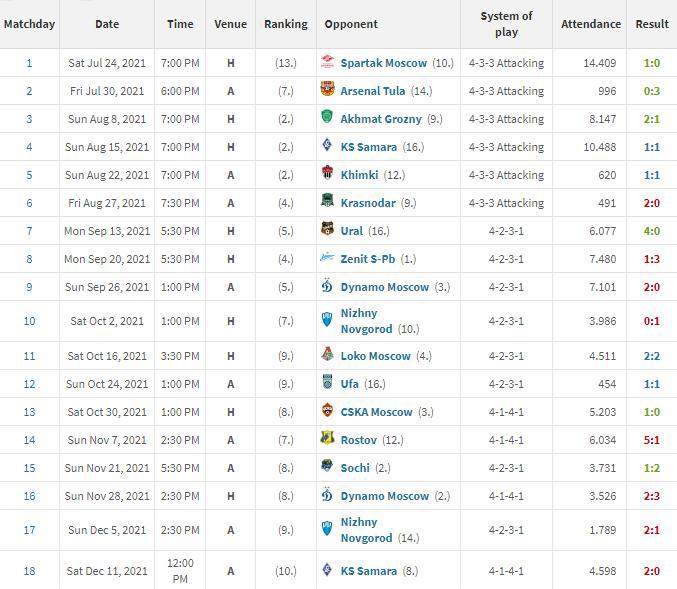Click the Loko Moscow club crest icon
677x589 pixels.
328,356
